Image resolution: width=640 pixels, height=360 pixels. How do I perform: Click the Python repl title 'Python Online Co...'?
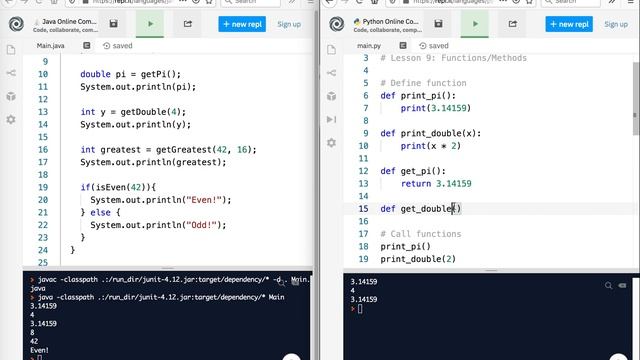tap(390, 21)
